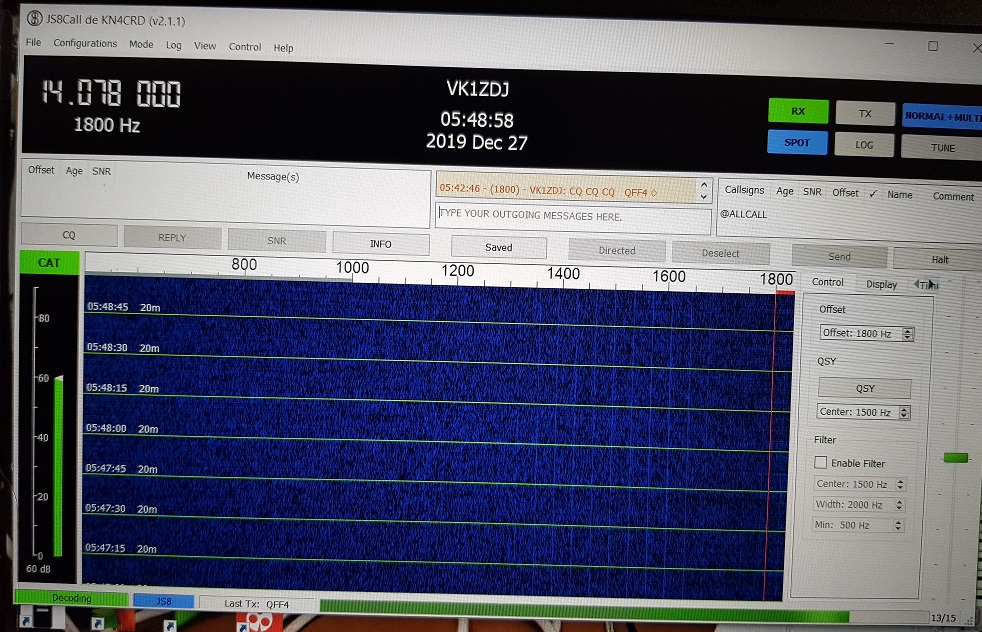
Task: Click the Last Tx QFF4 status label
Action: (x=256, y=604)
